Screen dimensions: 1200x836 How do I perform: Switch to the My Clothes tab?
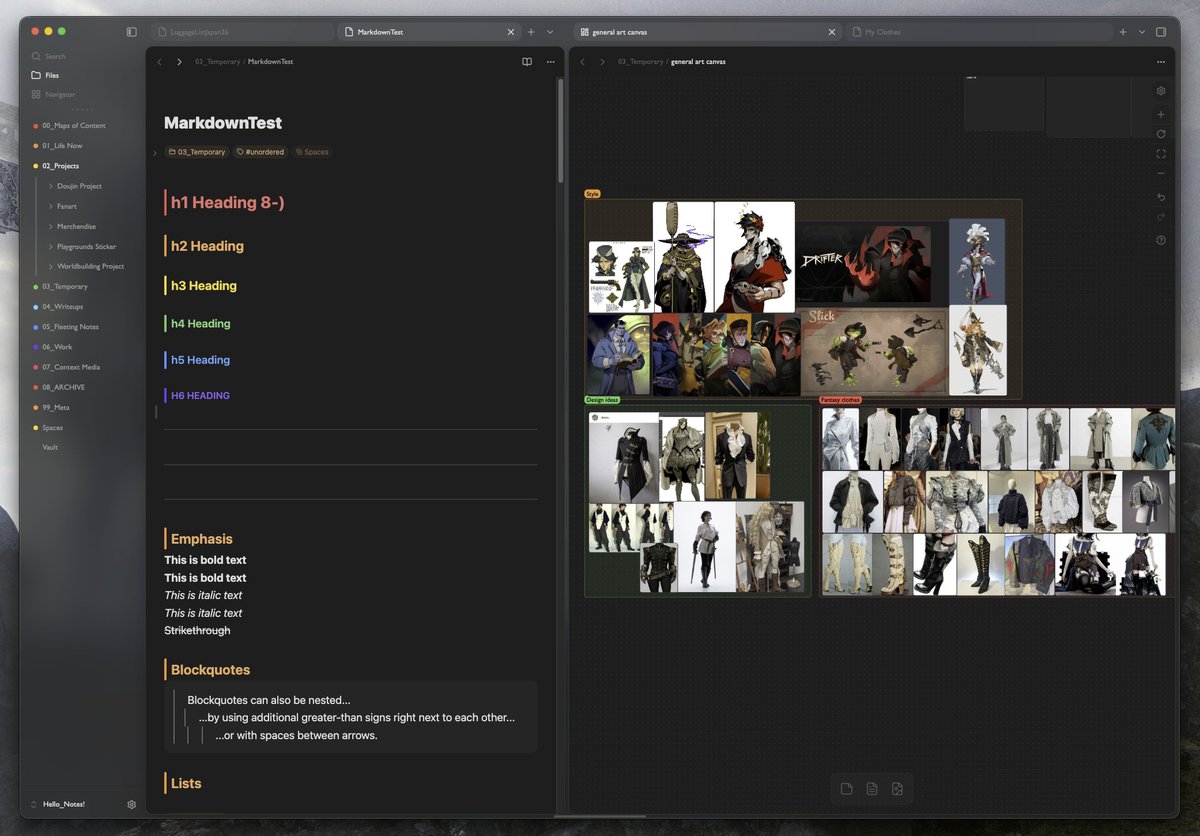(978, 32)
